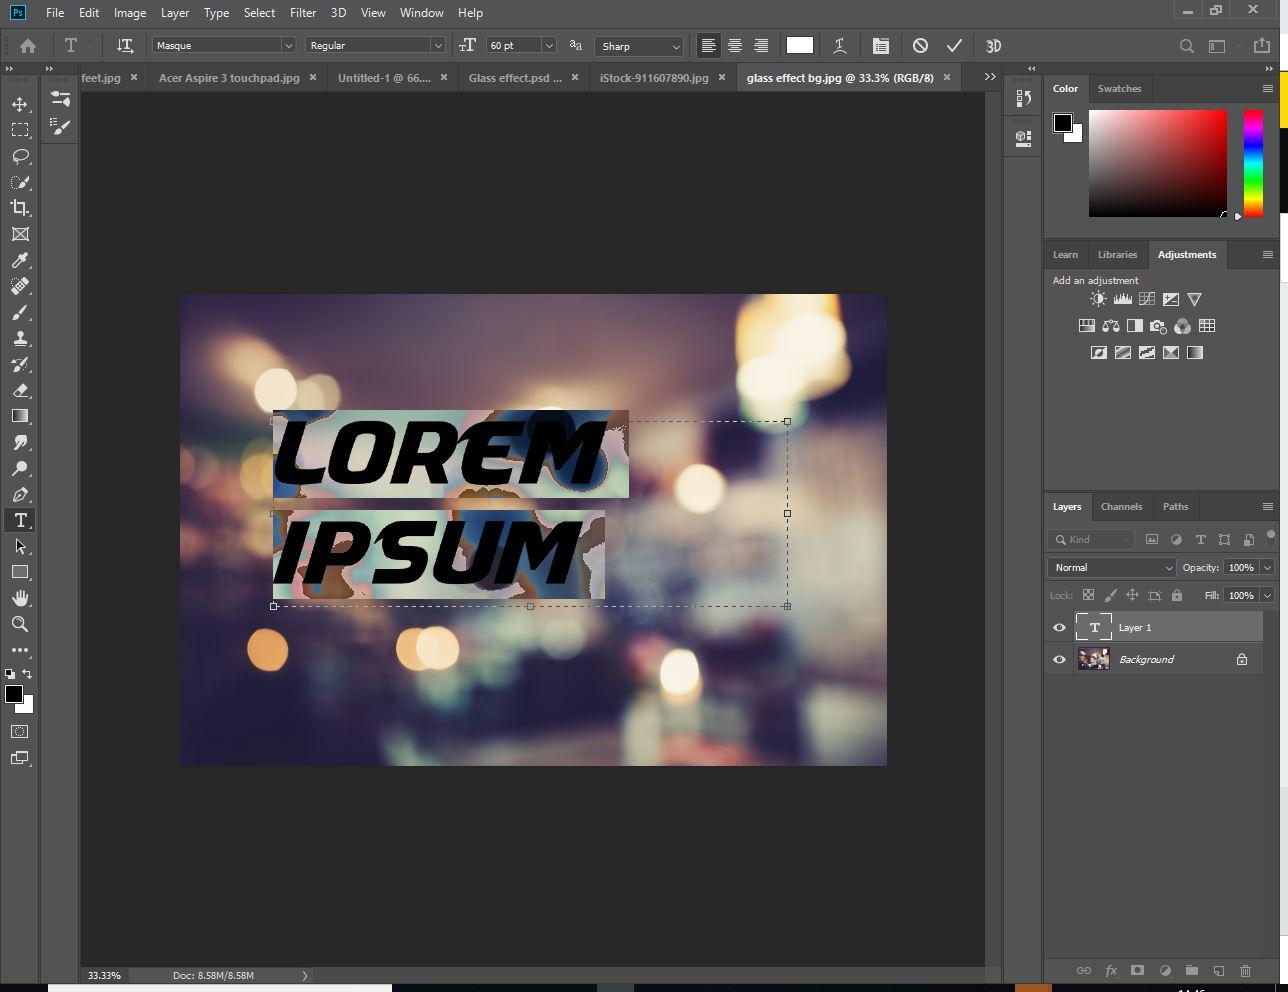Screen dimensions: 1288x992
Task: Select the Rectangular Marquee tool
Action: tap(20, 130)
